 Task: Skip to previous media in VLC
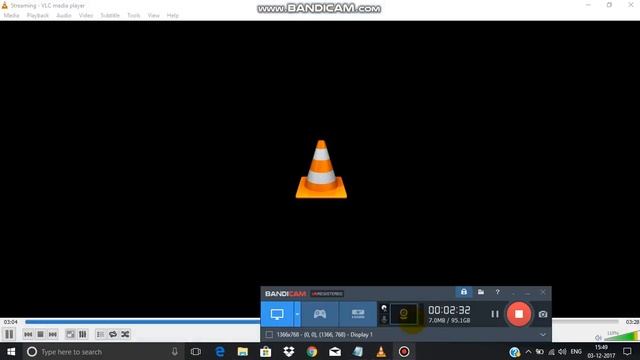tap(28, 334)
